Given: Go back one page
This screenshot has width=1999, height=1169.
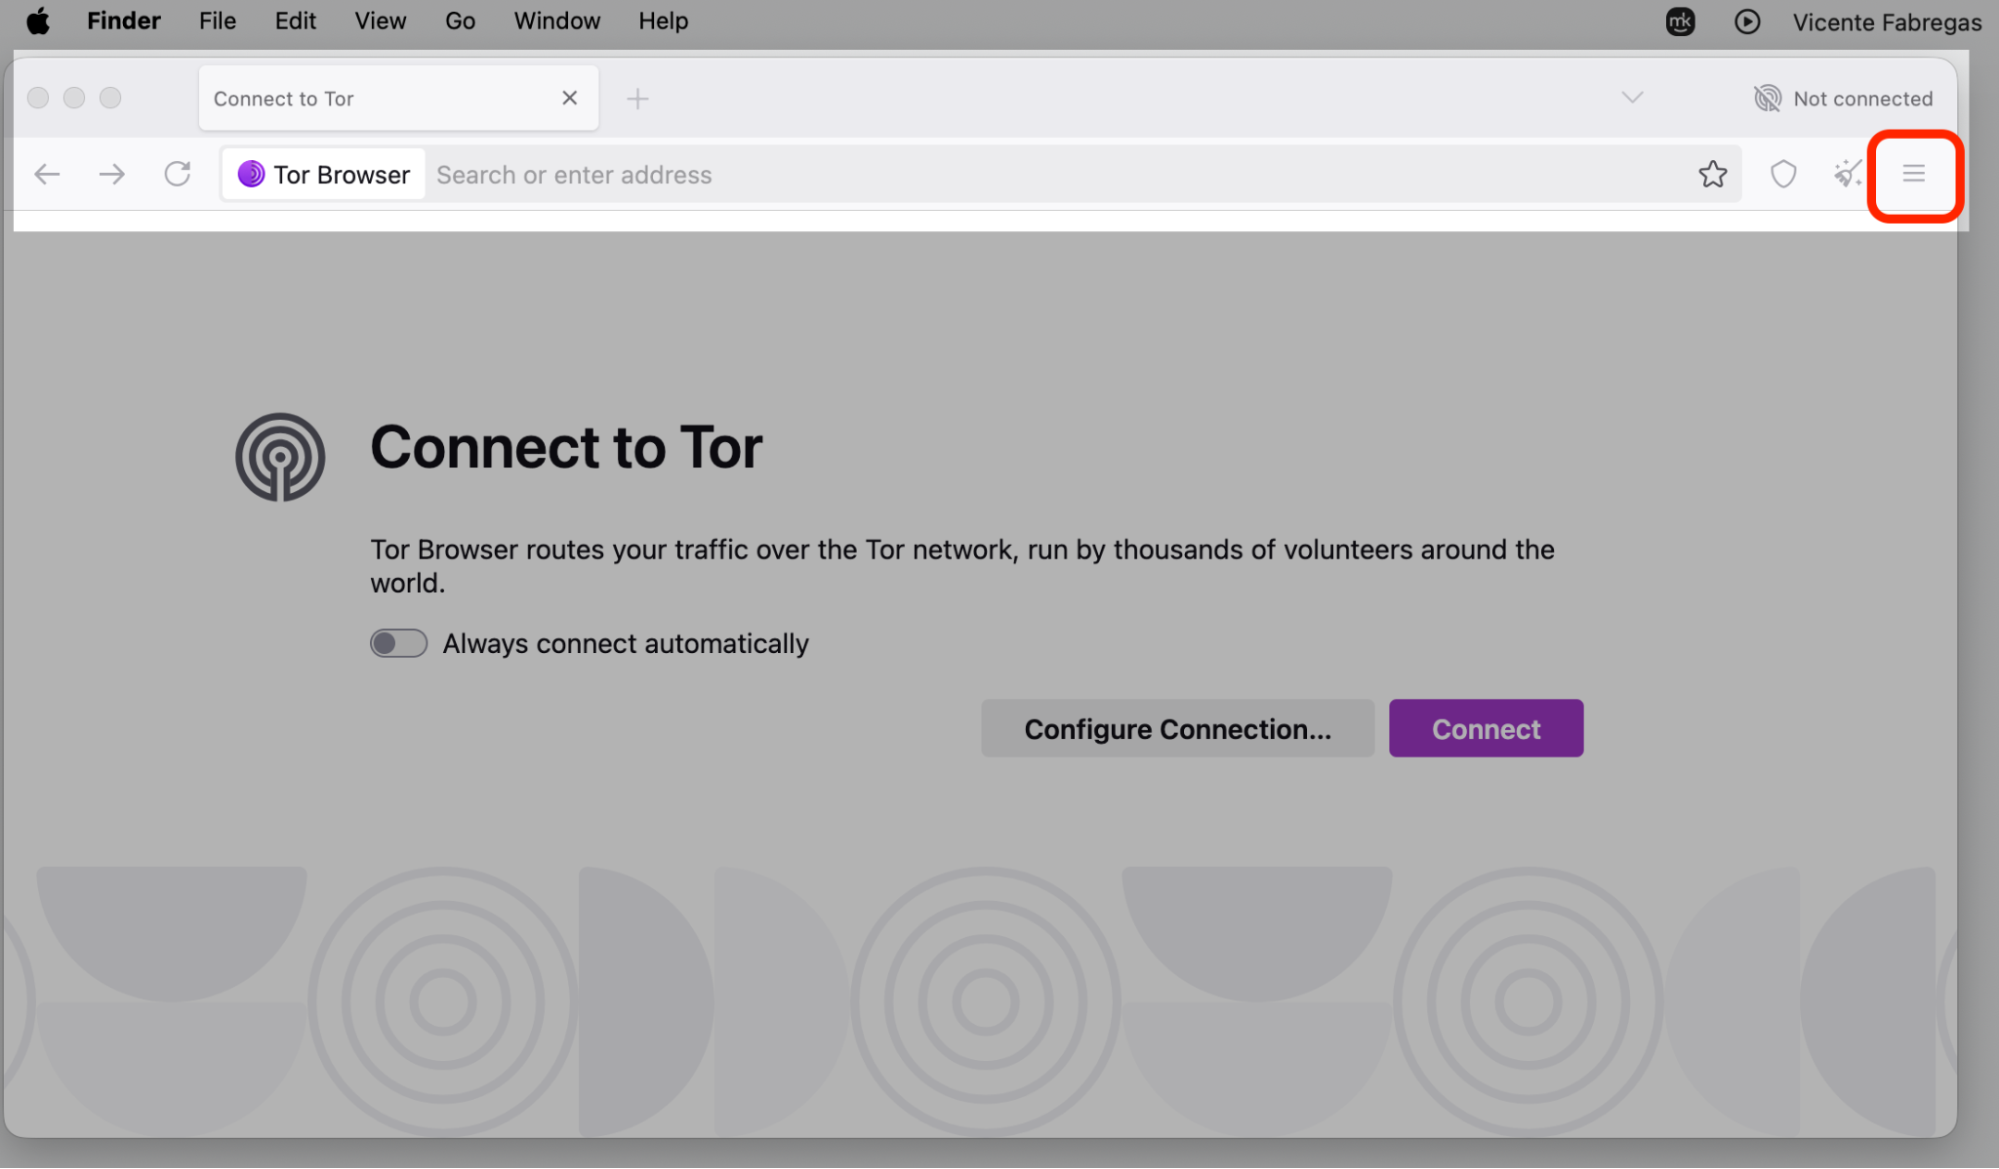Looking at the screenshot, I should 47,174.
